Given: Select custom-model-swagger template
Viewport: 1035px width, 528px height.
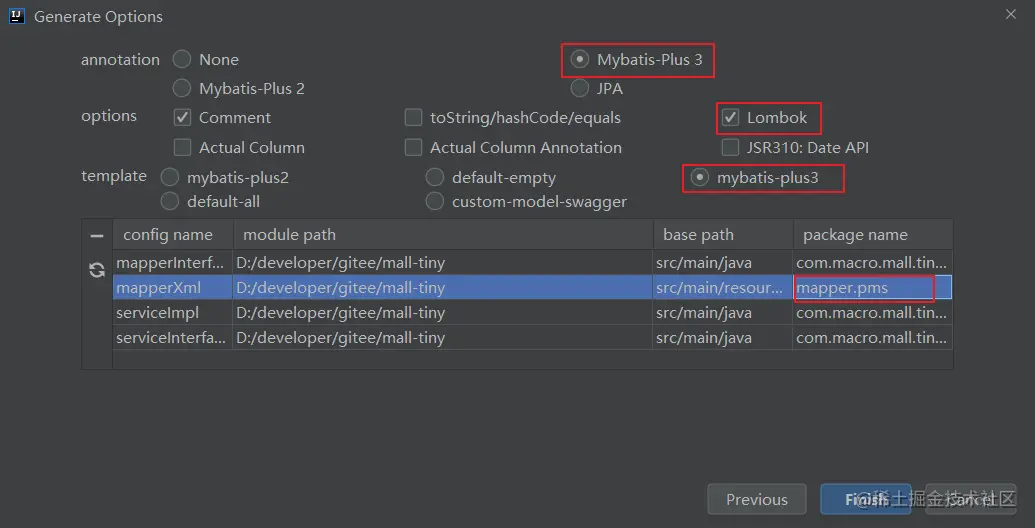Looking at the screenshot, I should pos(434,201).
